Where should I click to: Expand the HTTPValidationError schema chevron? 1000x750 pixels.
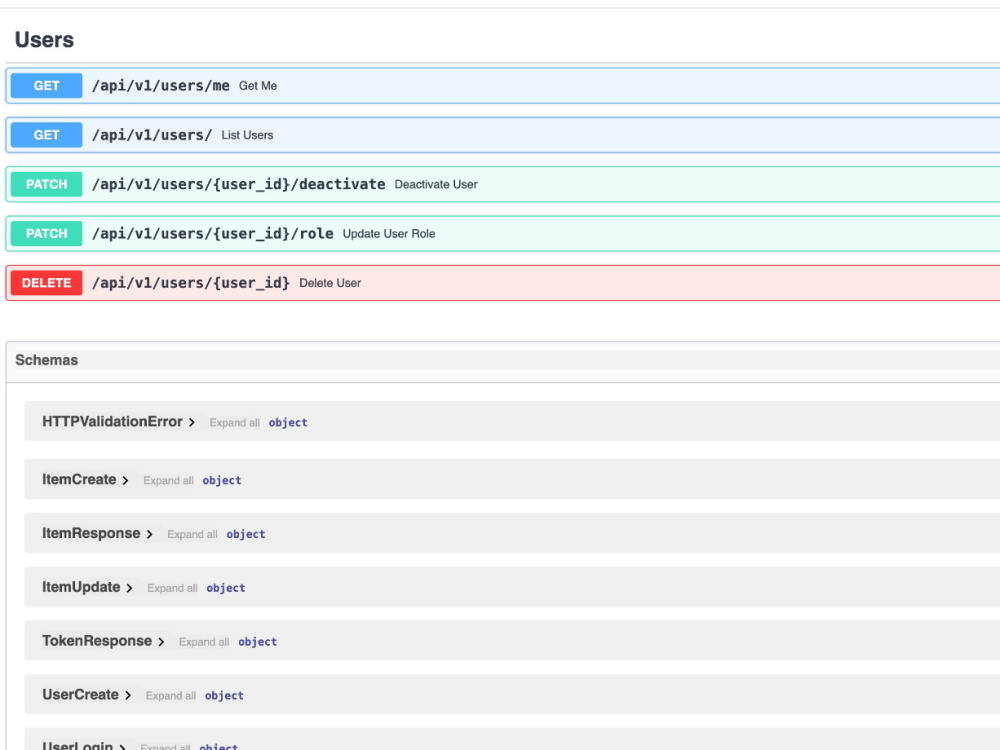click(x=191, y=422)
